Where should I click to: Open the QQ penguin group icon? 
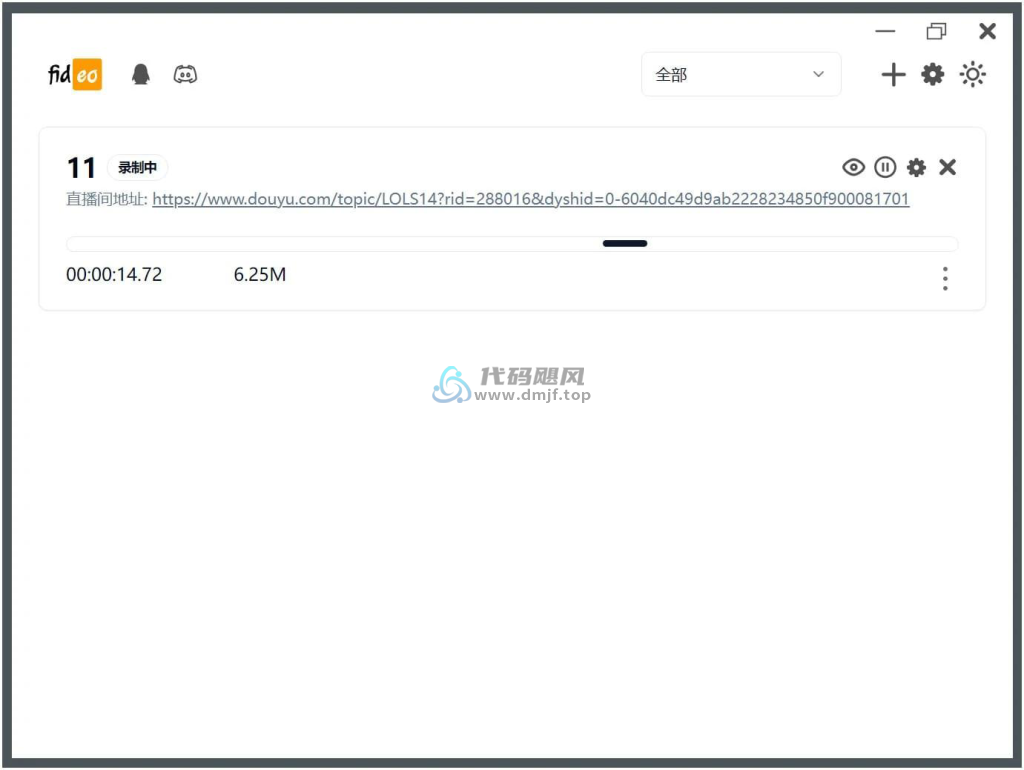click(140, 74)
